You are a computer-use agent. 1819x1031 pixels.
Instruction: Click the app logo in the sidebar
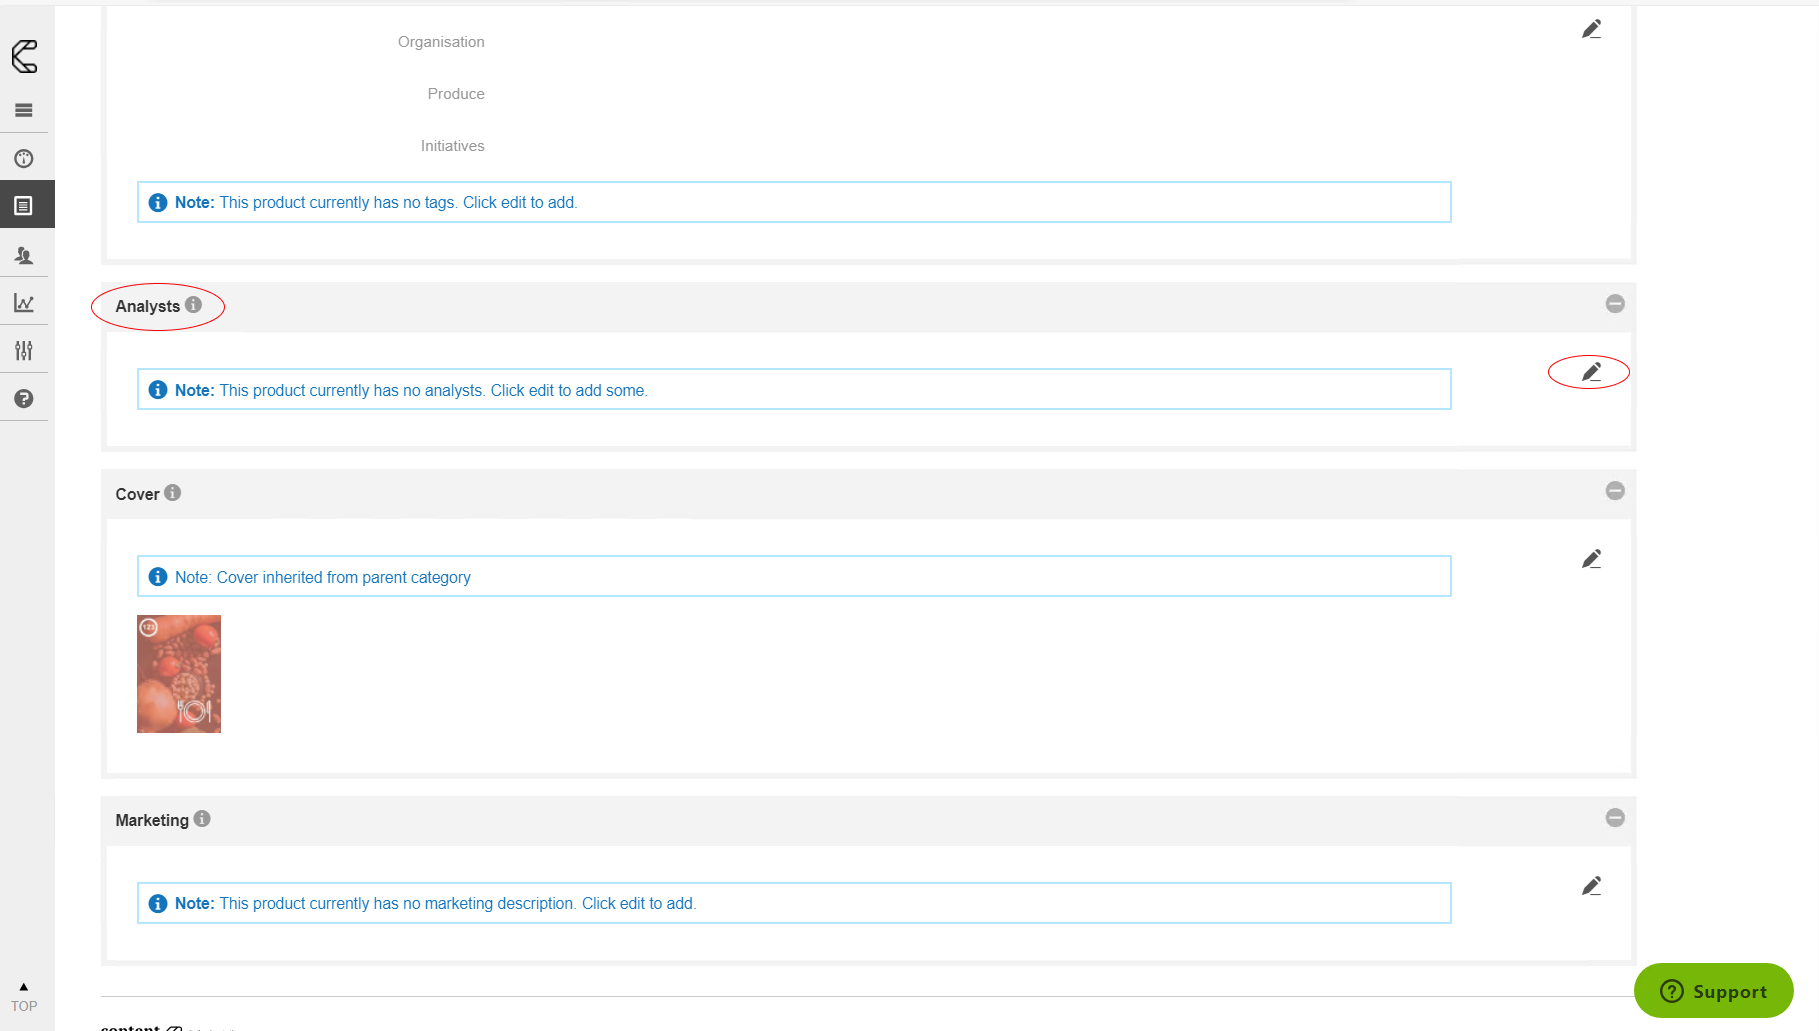point(25,57)
